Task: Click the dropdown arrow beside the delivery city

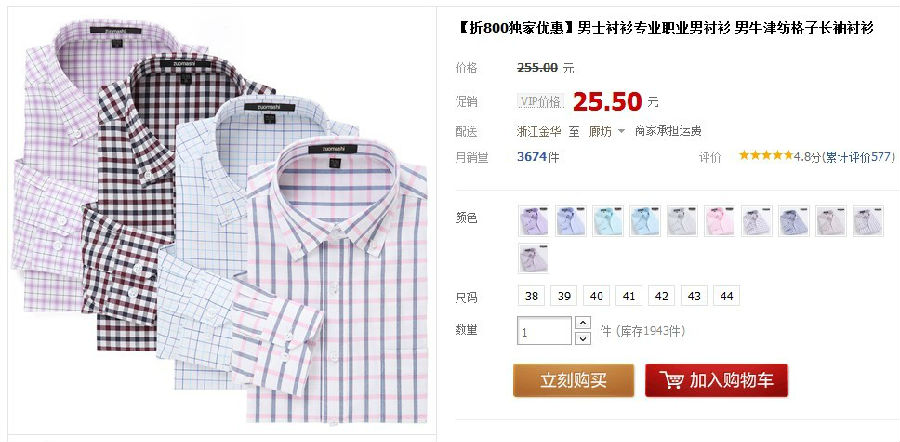Action: tap(621, 131)
